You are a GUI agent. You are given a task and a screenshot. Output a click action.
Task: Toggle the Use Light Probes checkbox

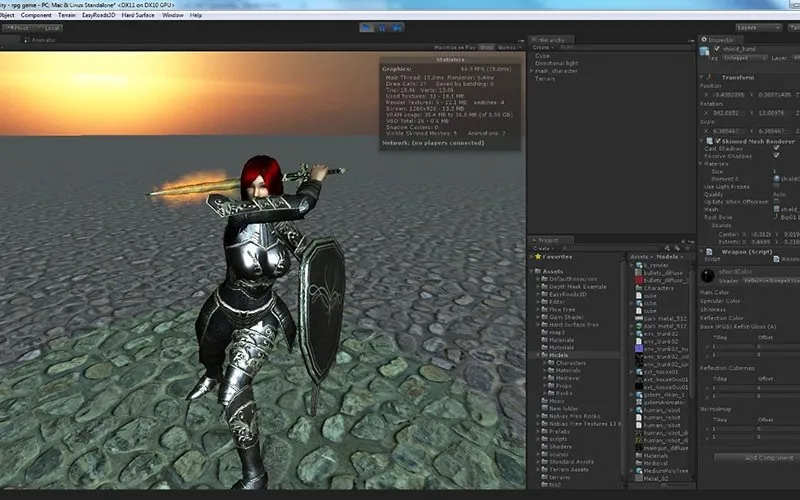point(777,187)
